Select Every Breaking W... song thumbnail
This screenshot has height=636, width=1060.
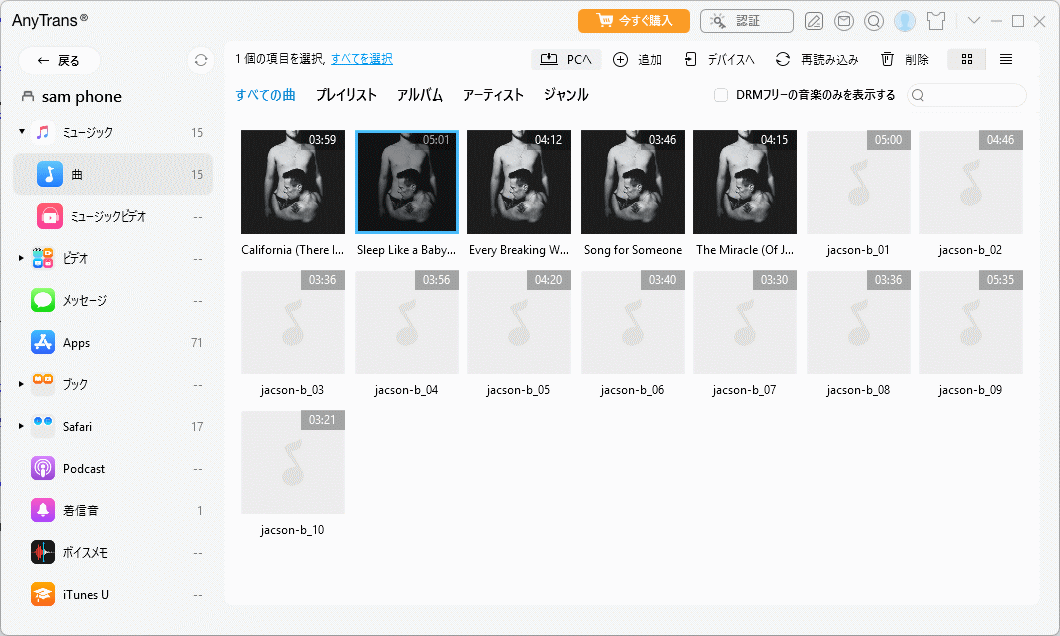click(x=519, y=182)
